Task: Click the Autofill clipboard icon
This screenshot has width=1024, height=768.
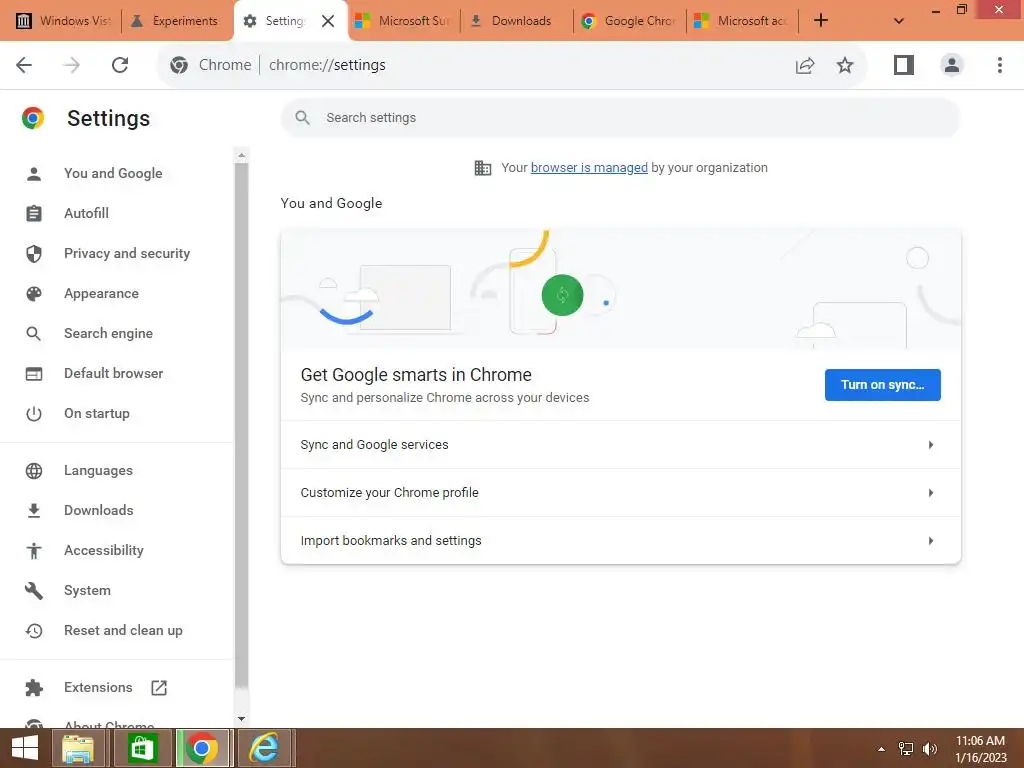Action: point(34,214)
